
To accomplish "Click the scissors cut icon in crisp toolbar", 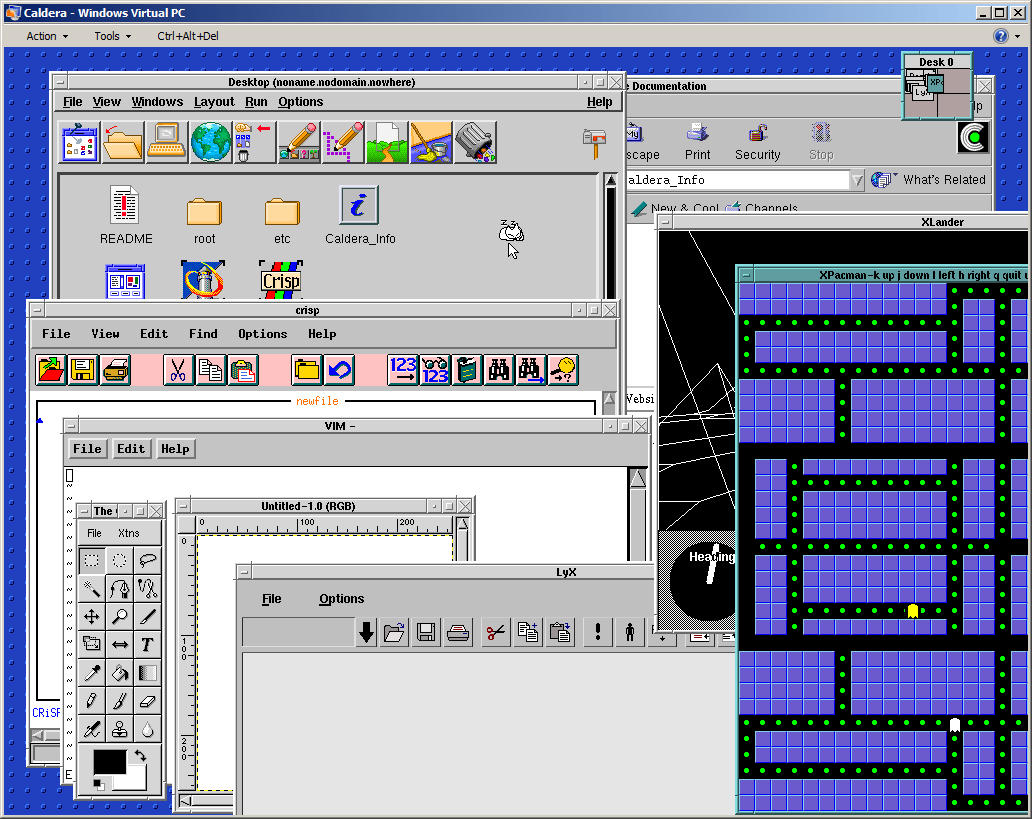I will click(x=178, y=369).
